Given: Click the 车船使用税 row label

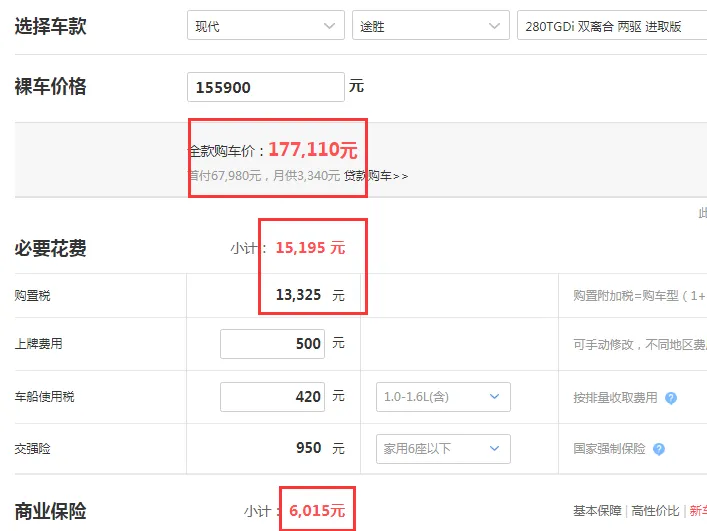Looking at the screenshot, I should [44, 397].
